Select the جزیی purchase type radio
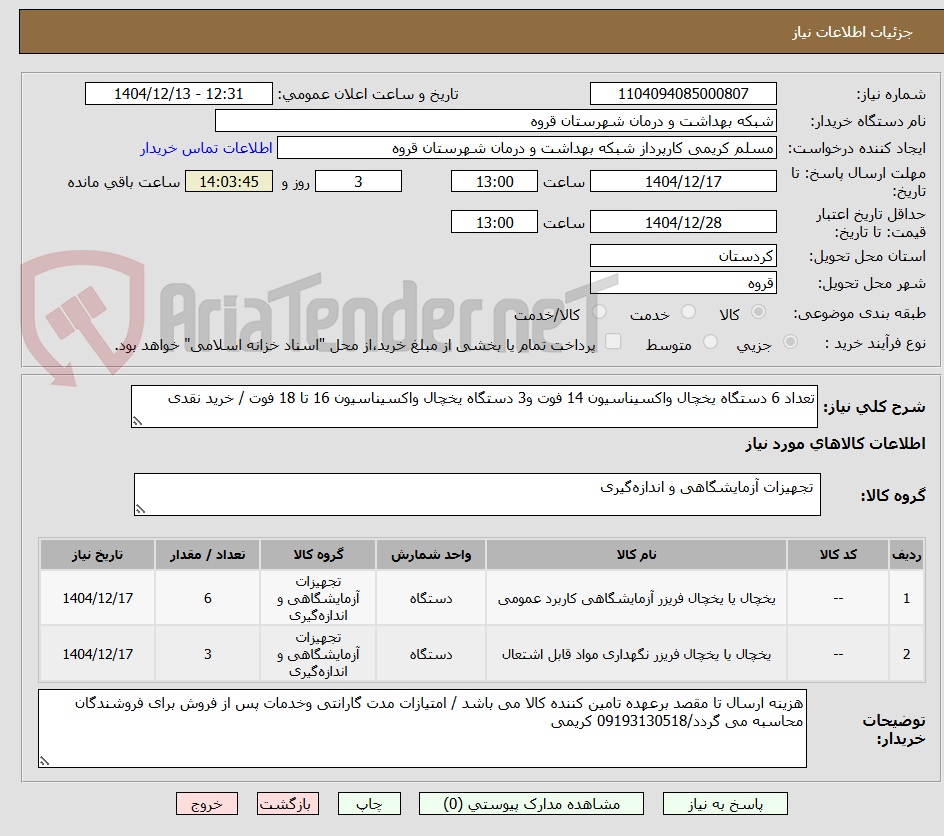This screenshot has height=836, width=944. (790, 342)
